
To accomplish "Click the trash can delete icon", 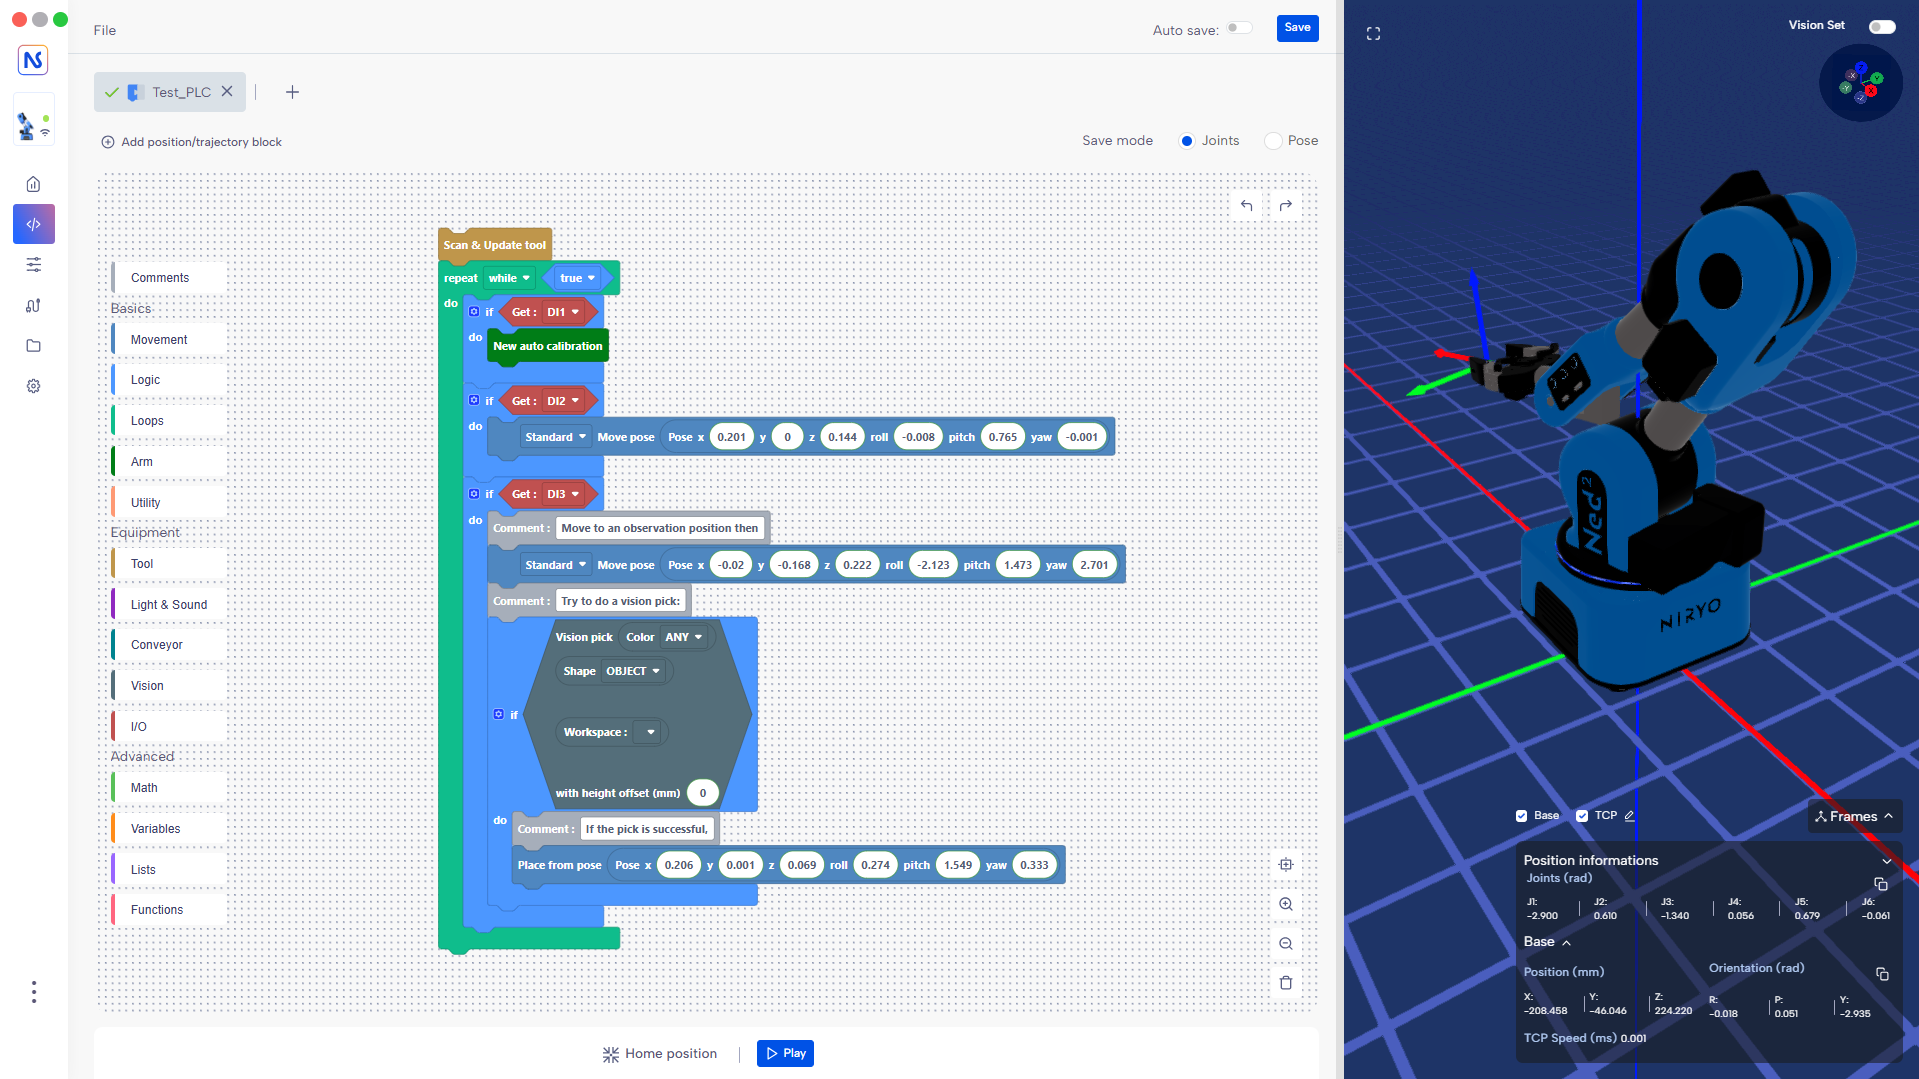I will tap(1286, 983).
